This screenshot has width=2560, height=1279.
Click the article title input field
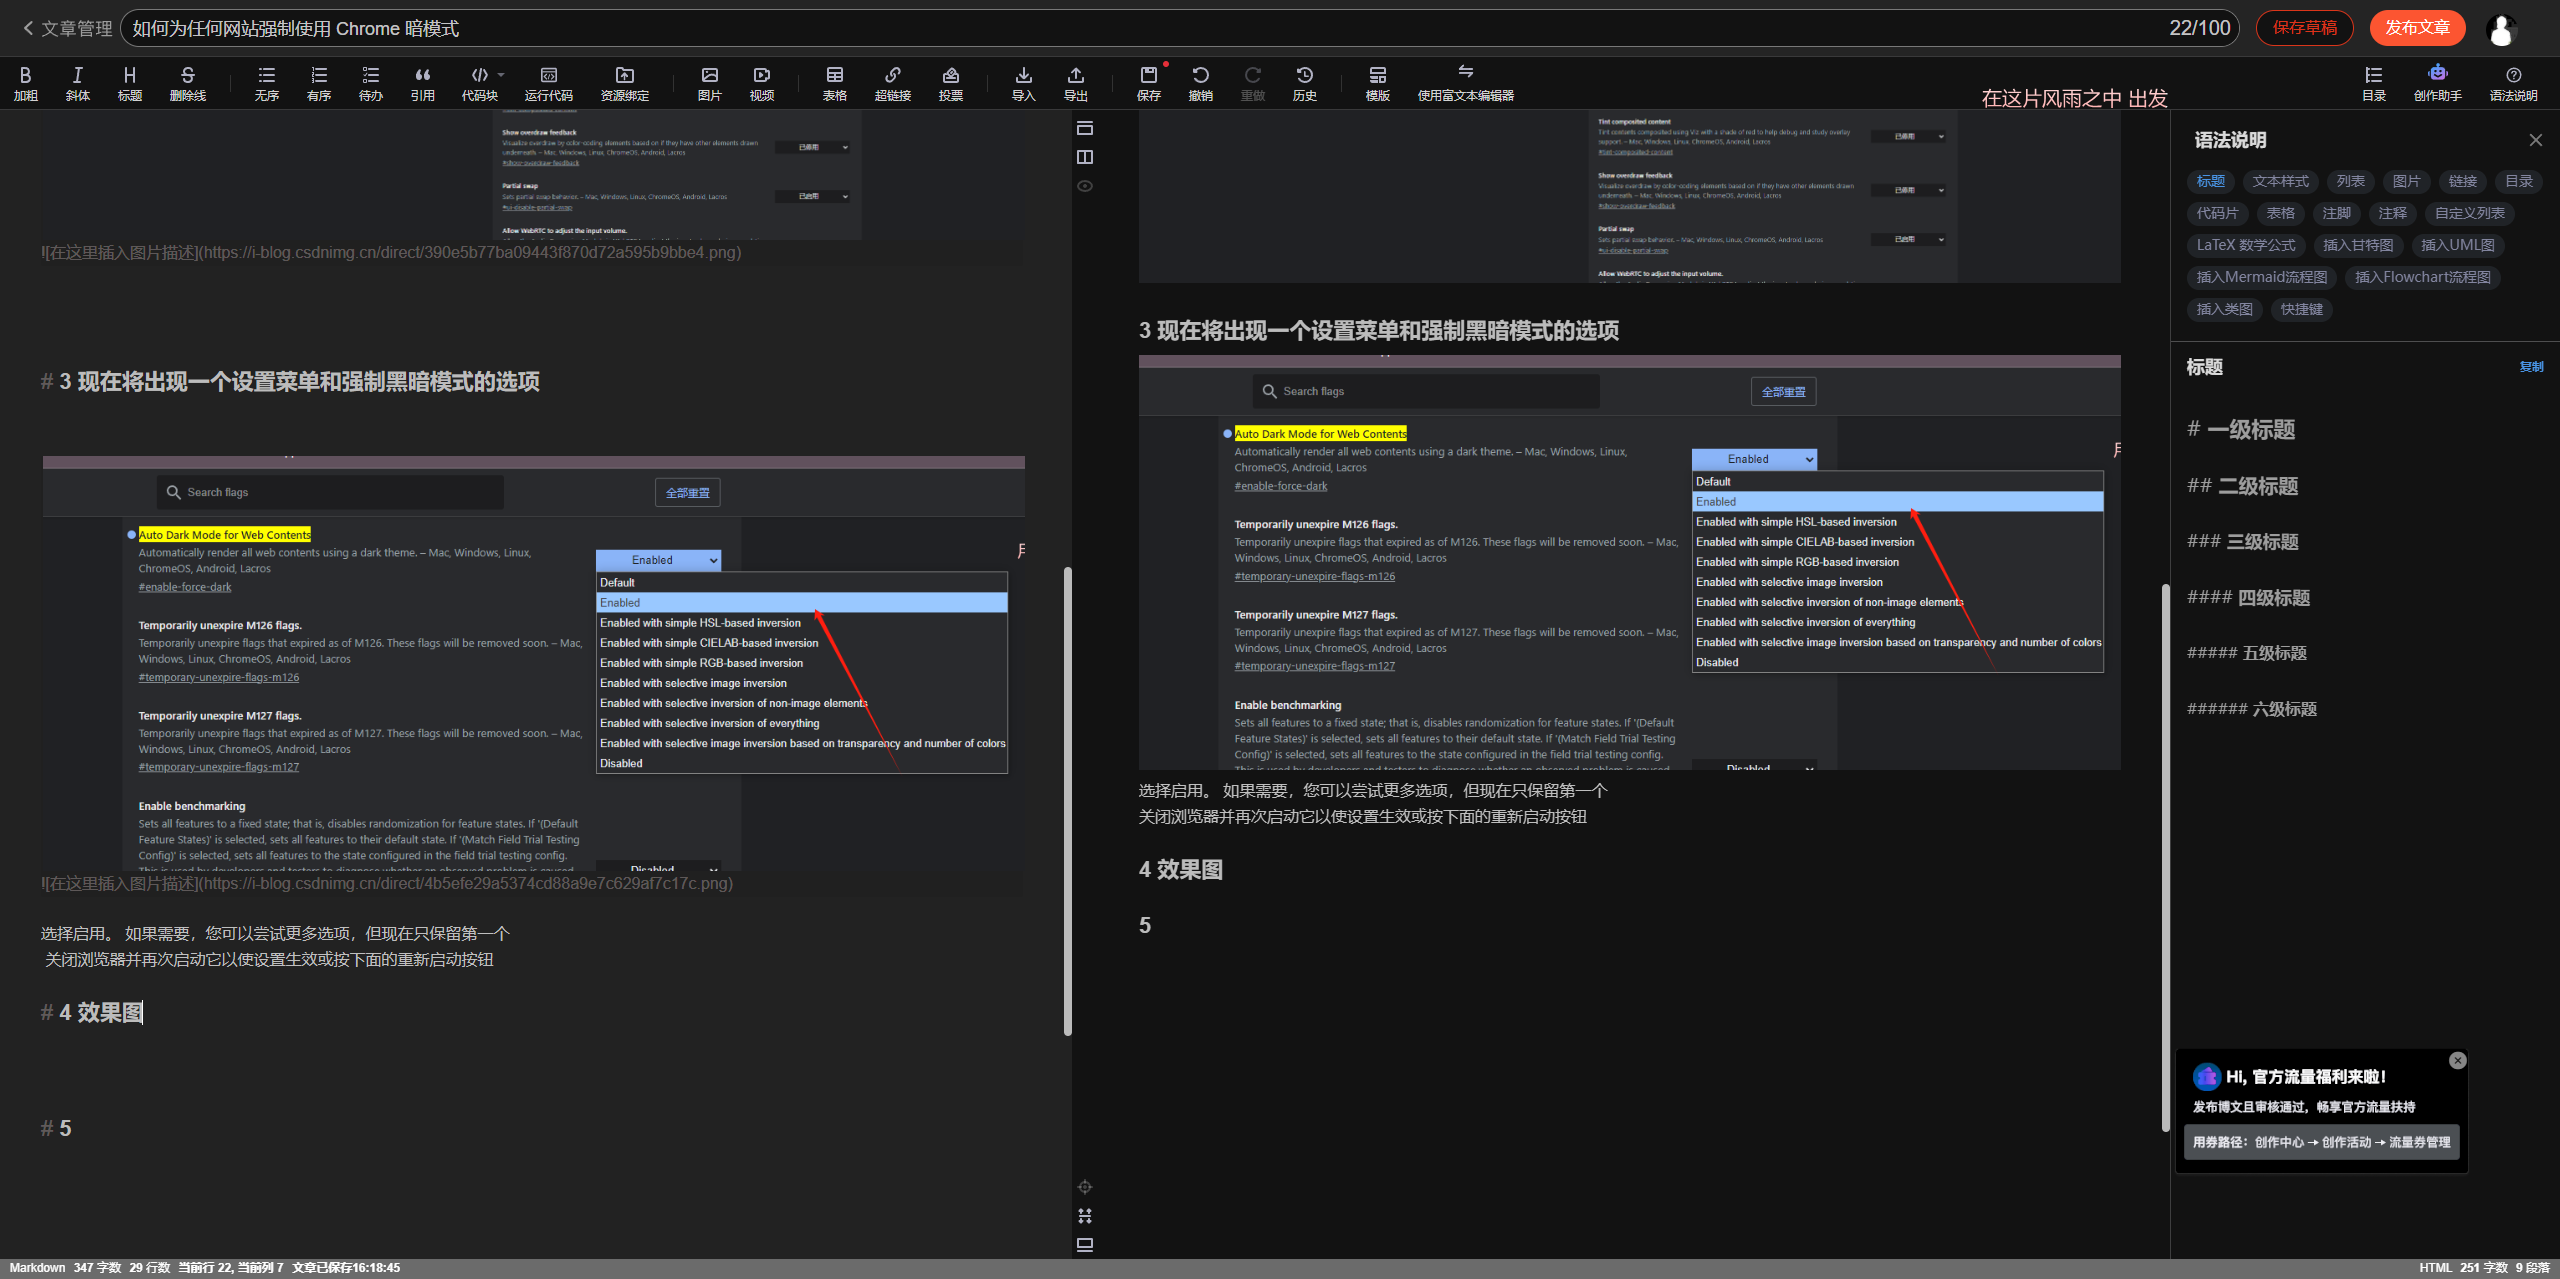tap(1180, 28)
